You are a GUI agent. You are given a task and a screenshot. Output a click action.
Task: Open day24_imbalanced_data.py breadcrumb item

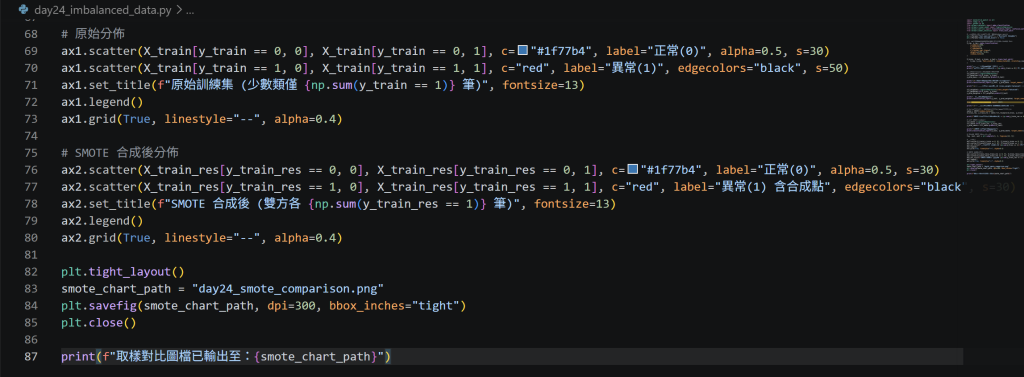[103, 10]
